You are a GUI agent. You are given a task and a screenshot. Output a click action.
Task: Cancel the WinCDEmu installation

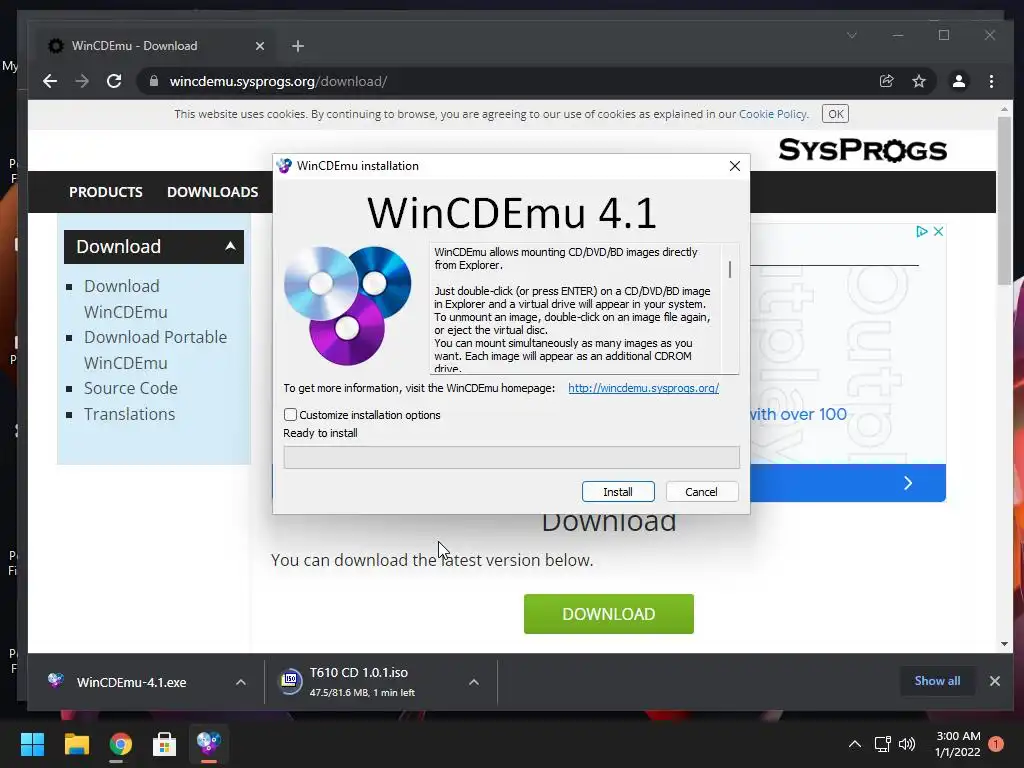tap(701, 492)
